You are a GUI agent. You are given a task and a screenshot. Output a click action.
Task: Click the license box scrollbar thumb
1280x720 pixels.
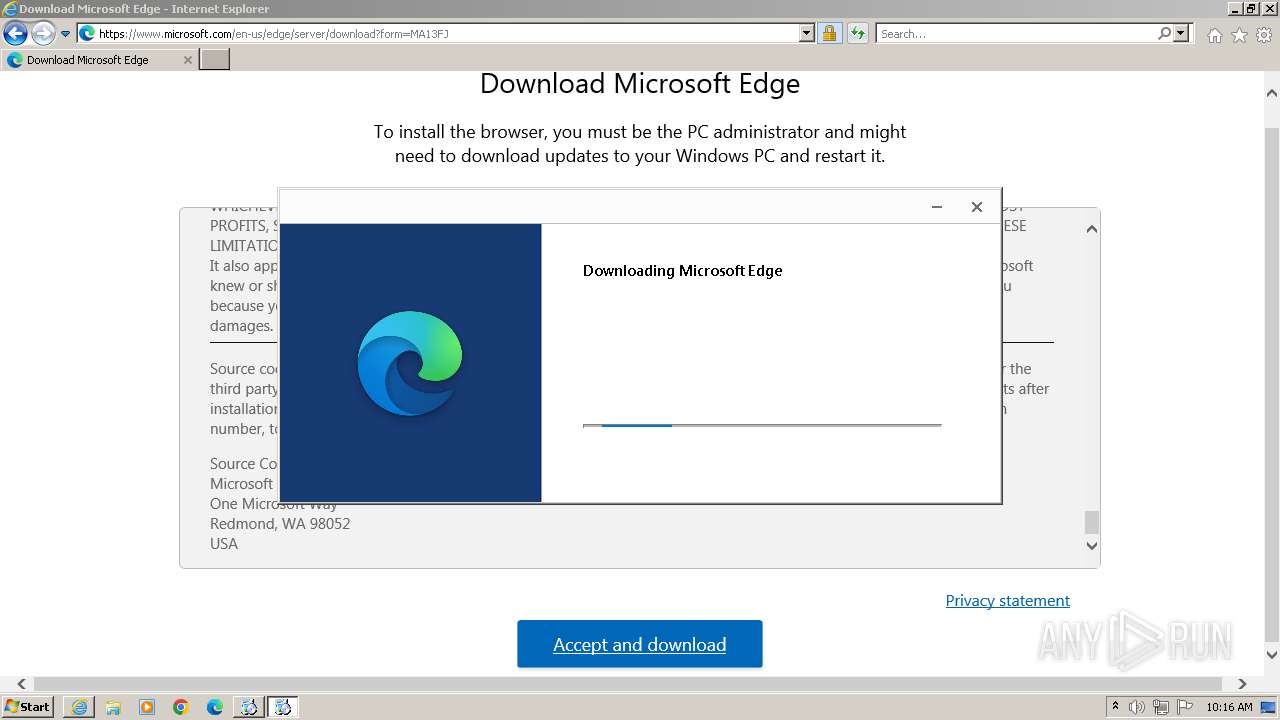[1091, 522]
